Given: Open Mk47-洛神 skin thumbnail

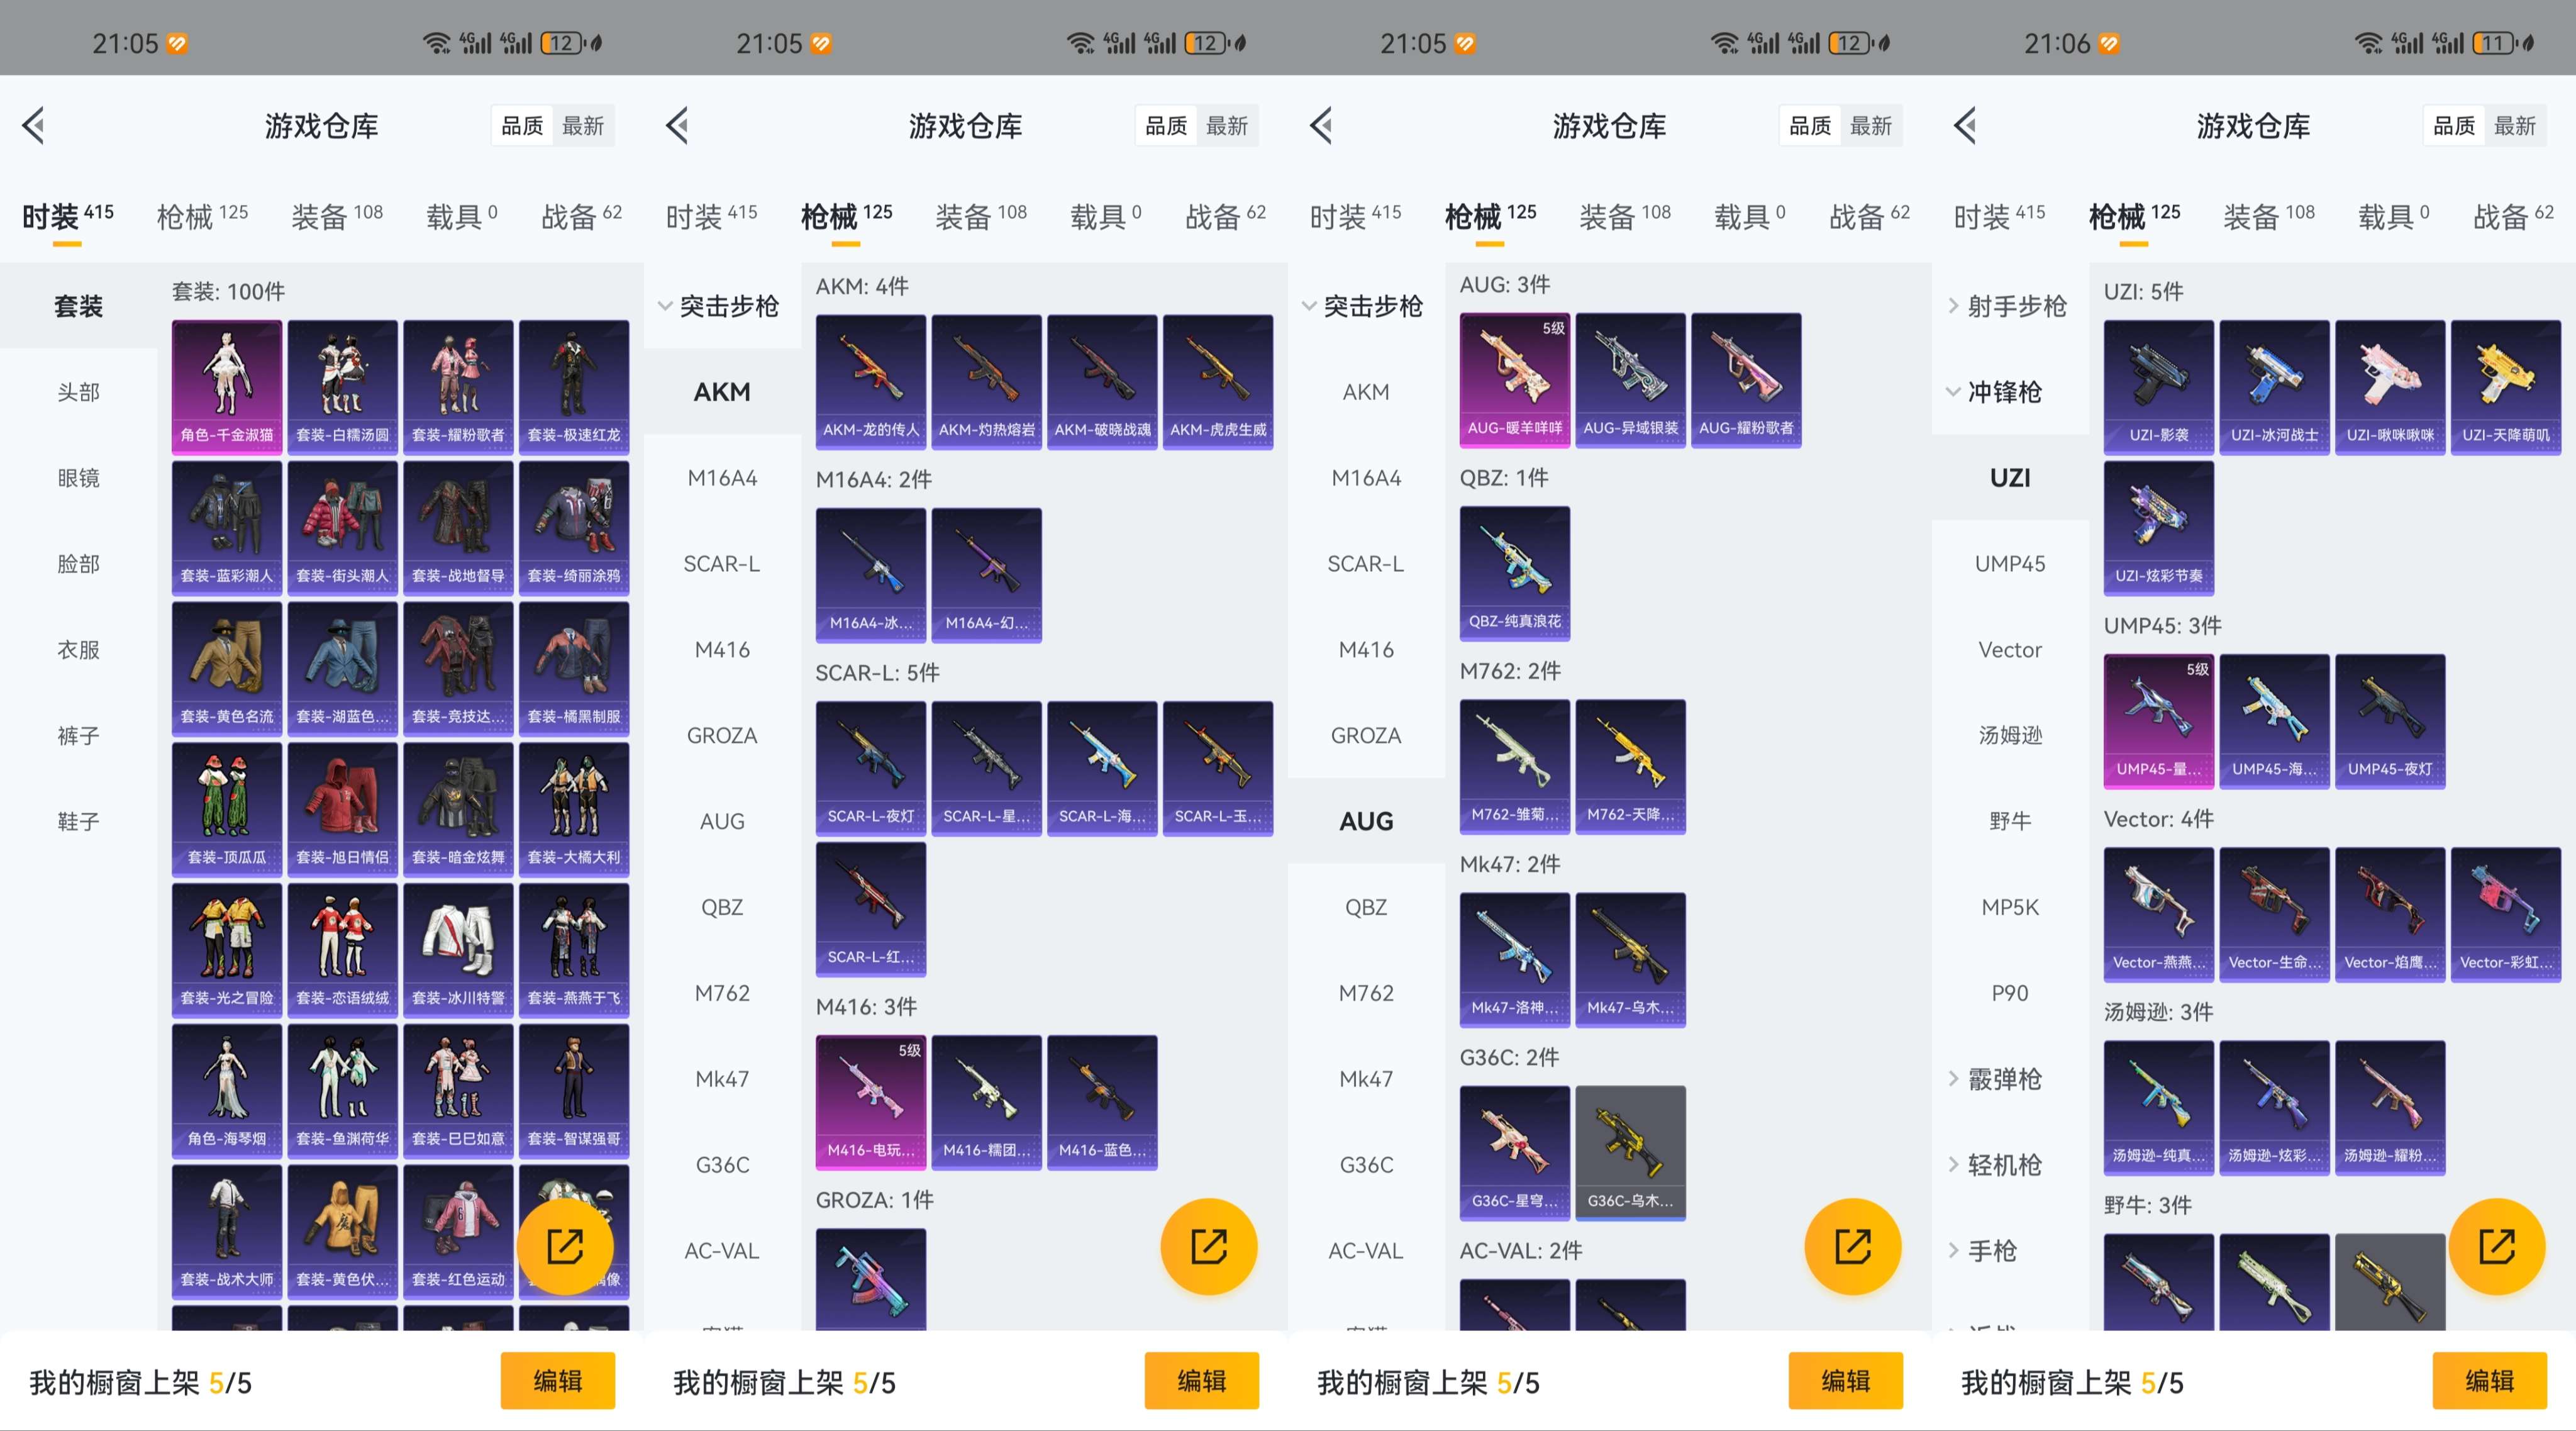Looking at the screenshot, I should coord(1515,960).
